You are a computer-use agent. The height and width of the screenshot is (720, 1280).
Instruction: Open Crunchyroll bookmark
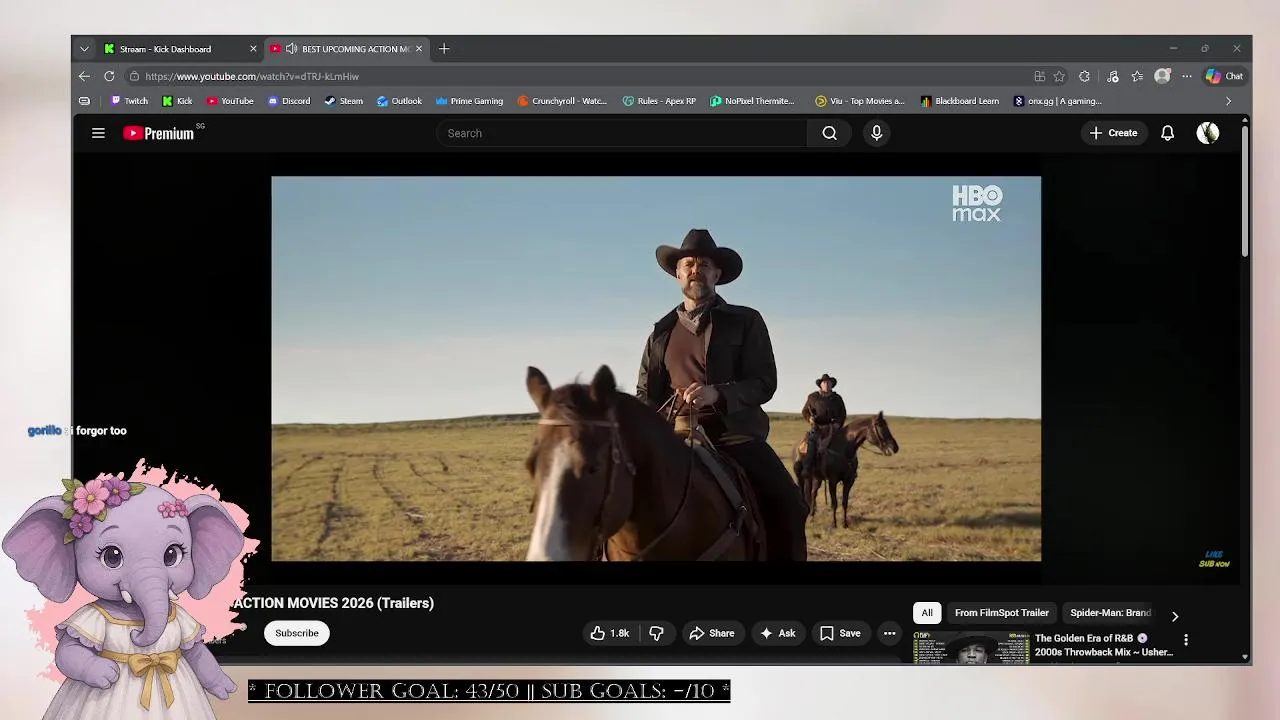[562, 101]
